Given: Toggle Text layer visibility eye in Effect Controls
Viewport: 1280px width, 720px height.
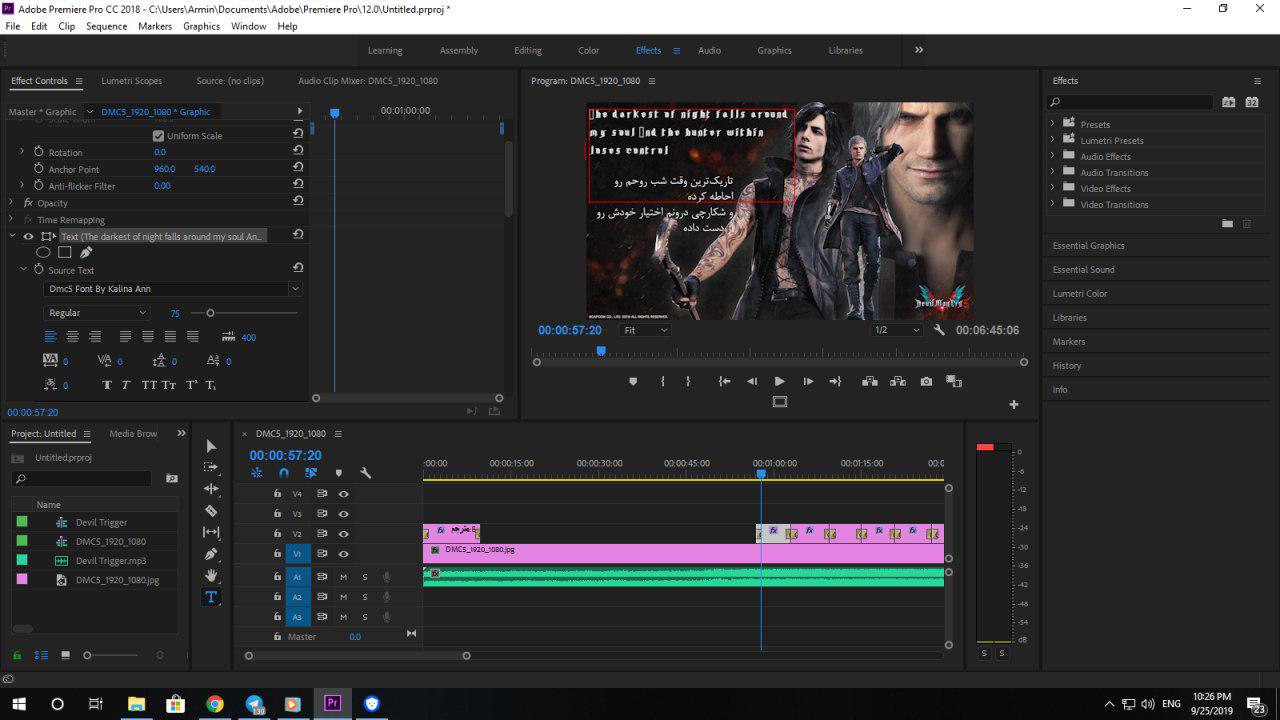Looking at the screenshot, I should (x=28, y=236).
